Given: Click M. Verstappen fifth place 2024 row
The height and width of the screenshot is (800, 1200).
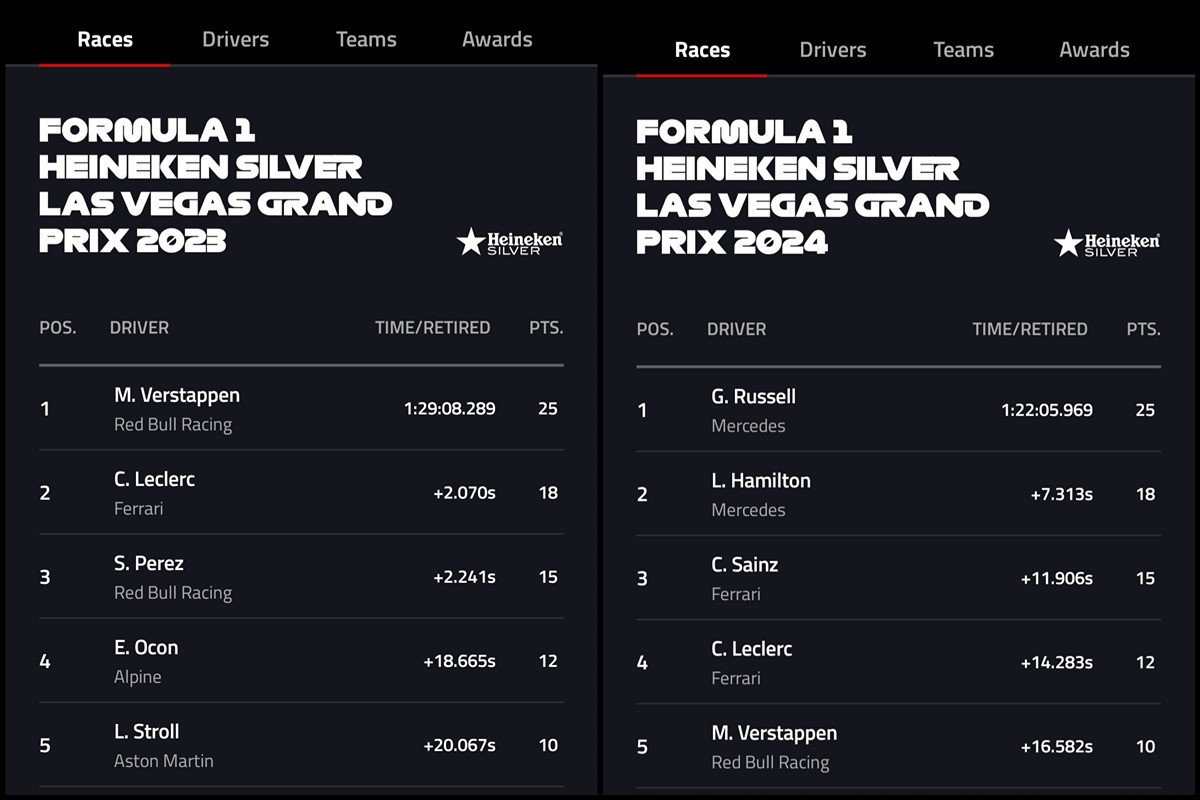Looking at the screenshot, I should click(x=897, y=746).
